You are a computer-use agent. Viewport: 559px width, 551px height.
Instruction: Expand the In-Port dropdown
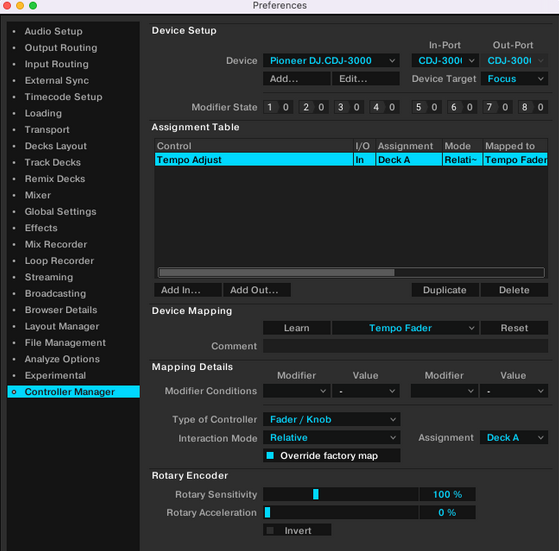(445, 61)
